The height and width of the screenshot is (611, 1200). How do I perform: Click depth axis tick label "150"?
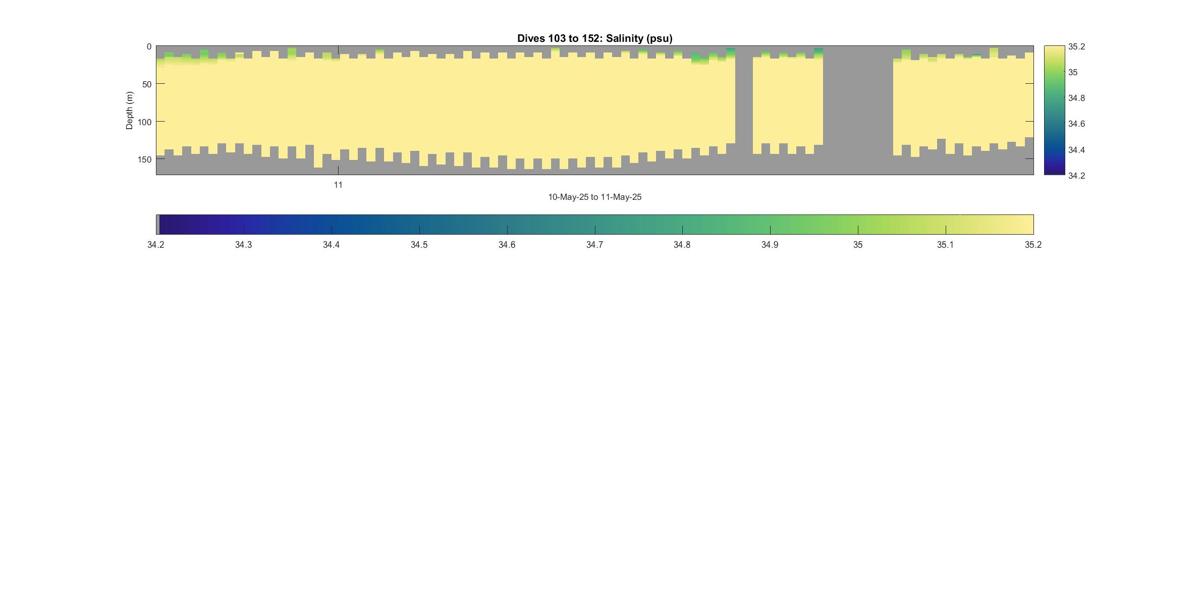click(145, 159)
